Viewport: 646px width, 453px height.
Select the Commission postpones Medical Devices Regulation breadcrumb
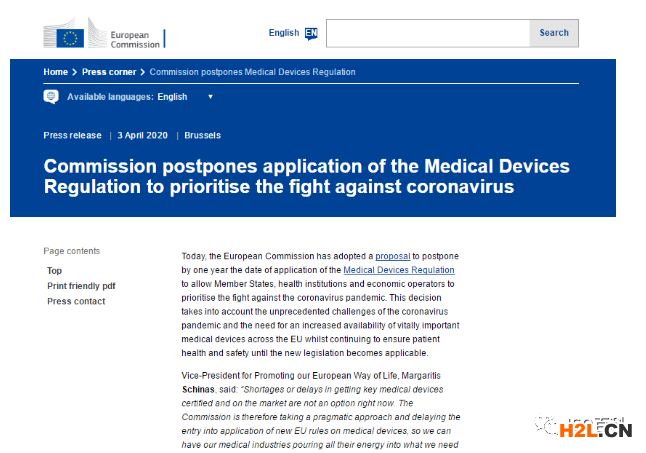click(x=252, y=72)
